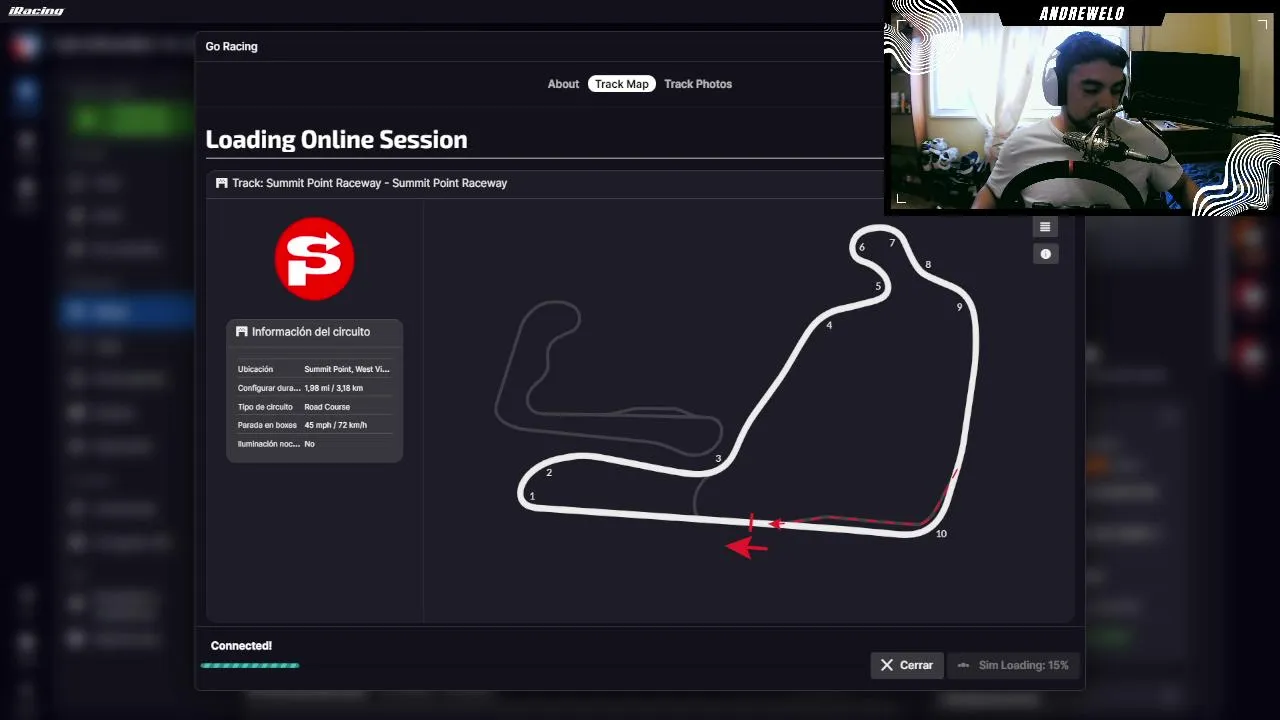The width and height of the screenshot is (1280, 720).
Task: Click the 'Road Course' value
Action: [x=327, y=407]
